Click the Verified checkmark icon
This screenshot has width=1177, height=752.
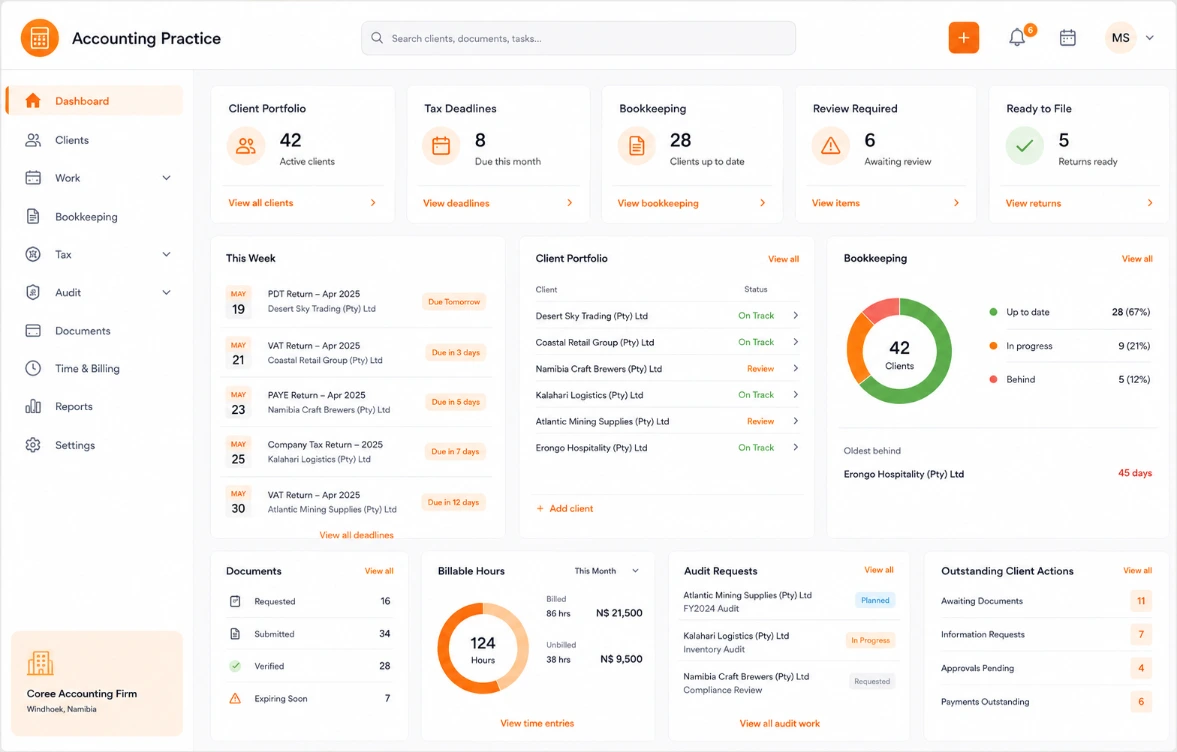coord(235,666)
